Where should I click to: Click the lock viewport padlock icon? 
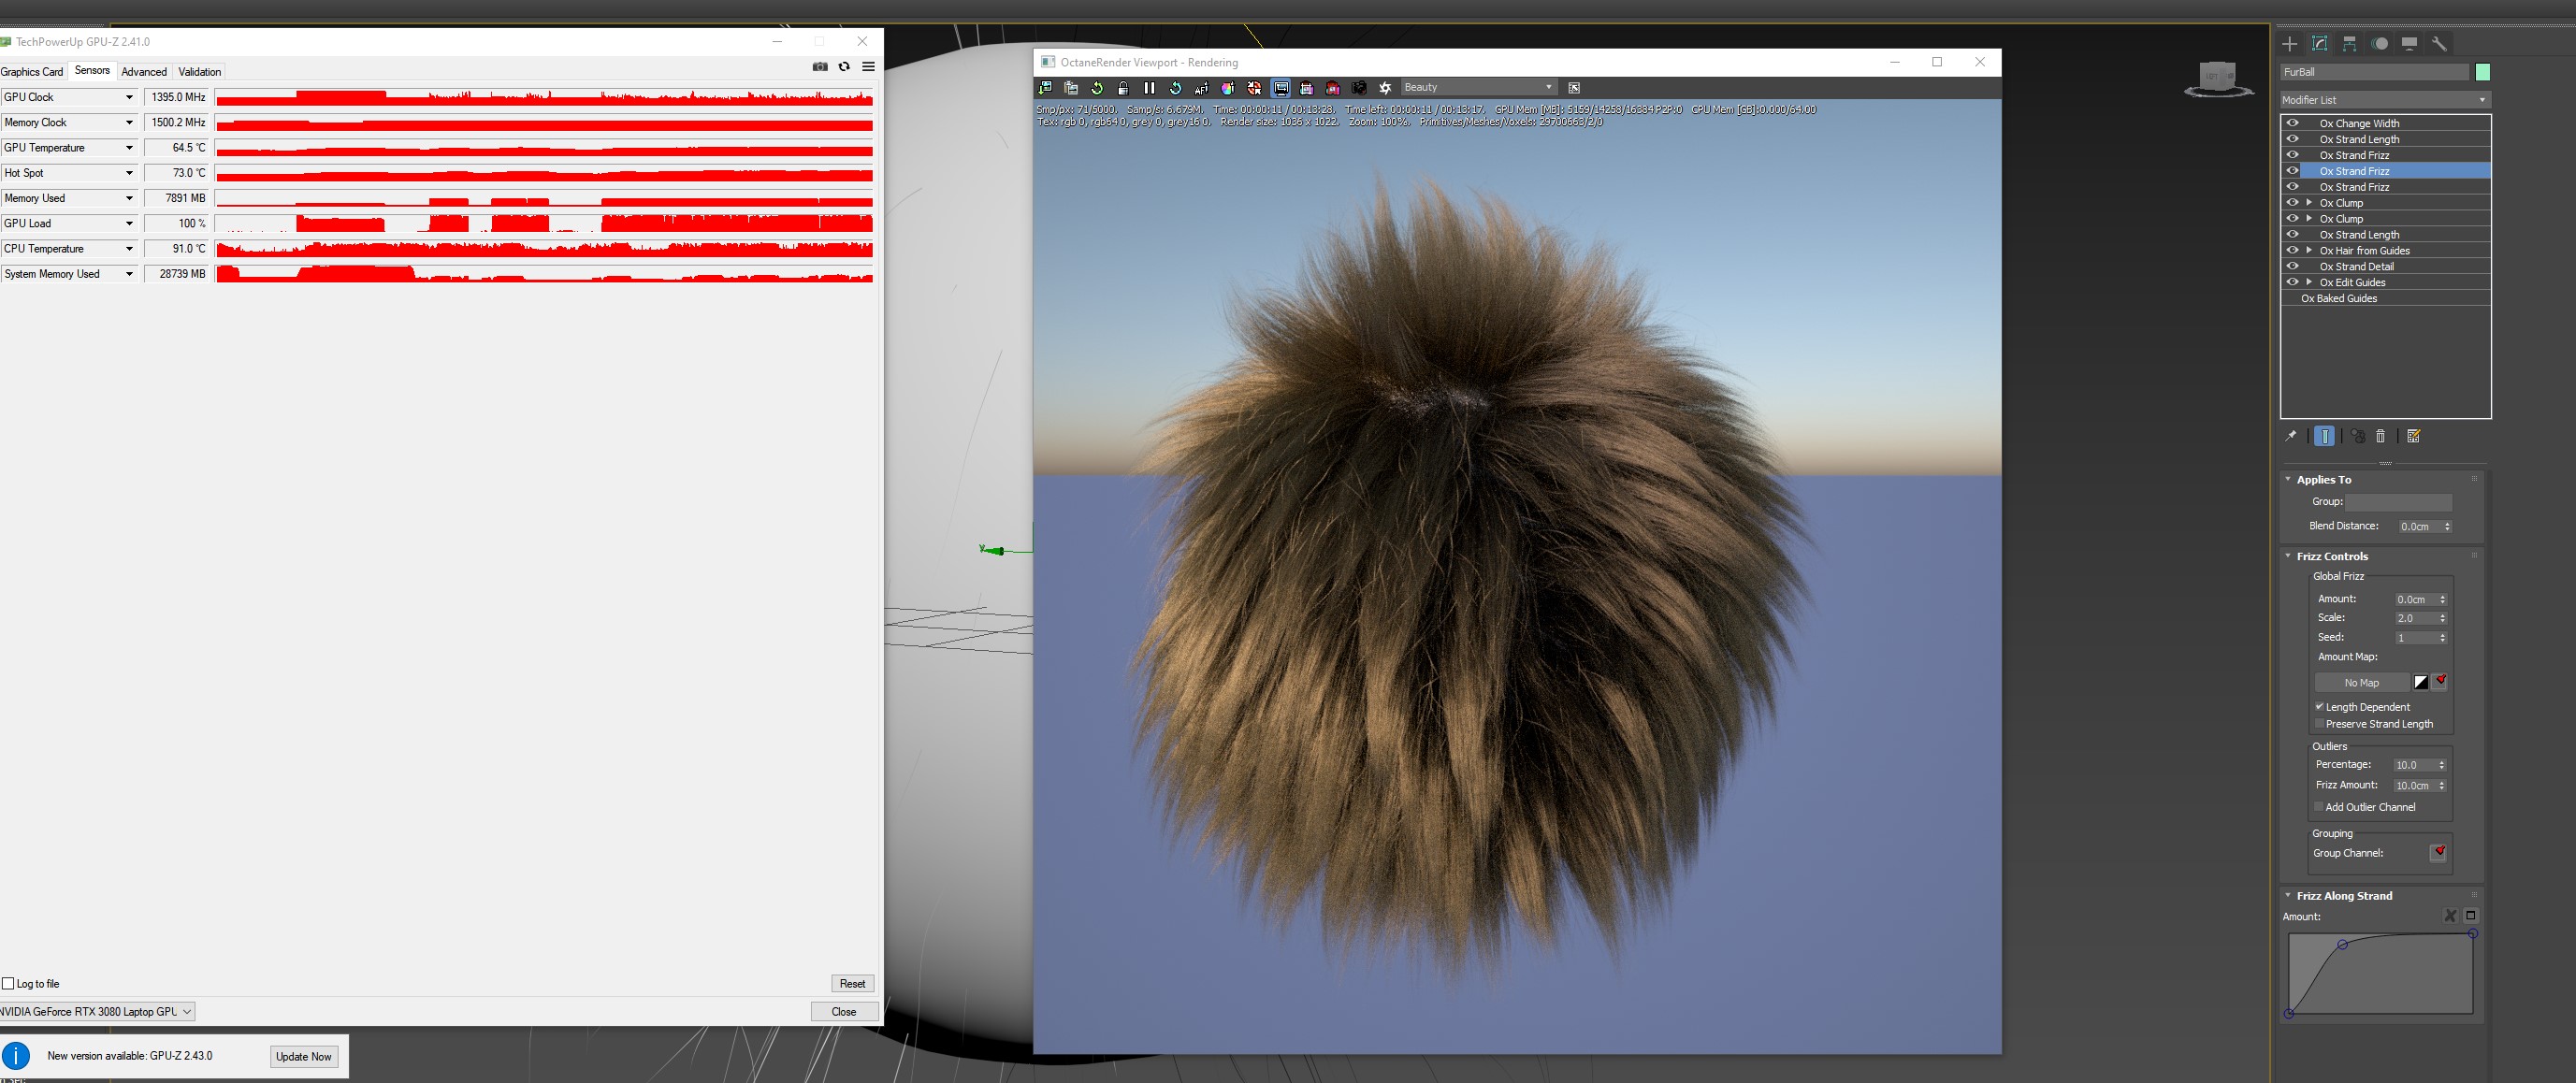point(1123,88)
